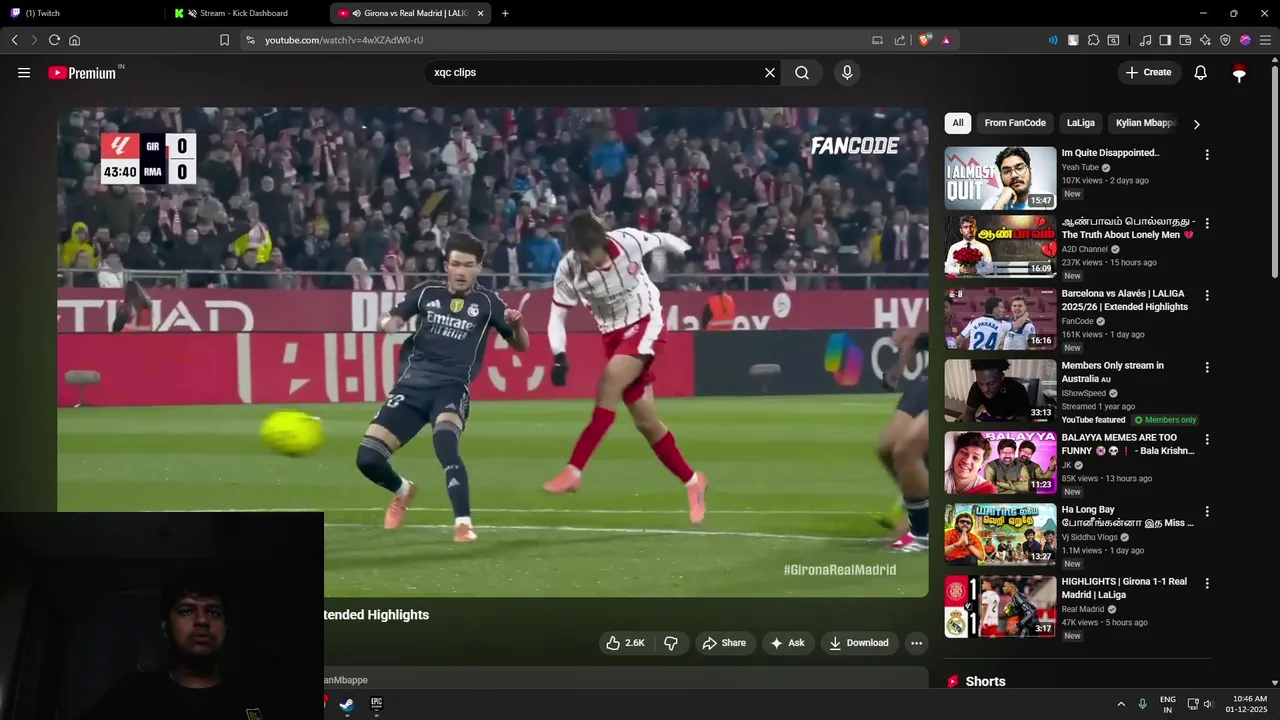Open Brave Shields lion icon

(x=925, y=40)
